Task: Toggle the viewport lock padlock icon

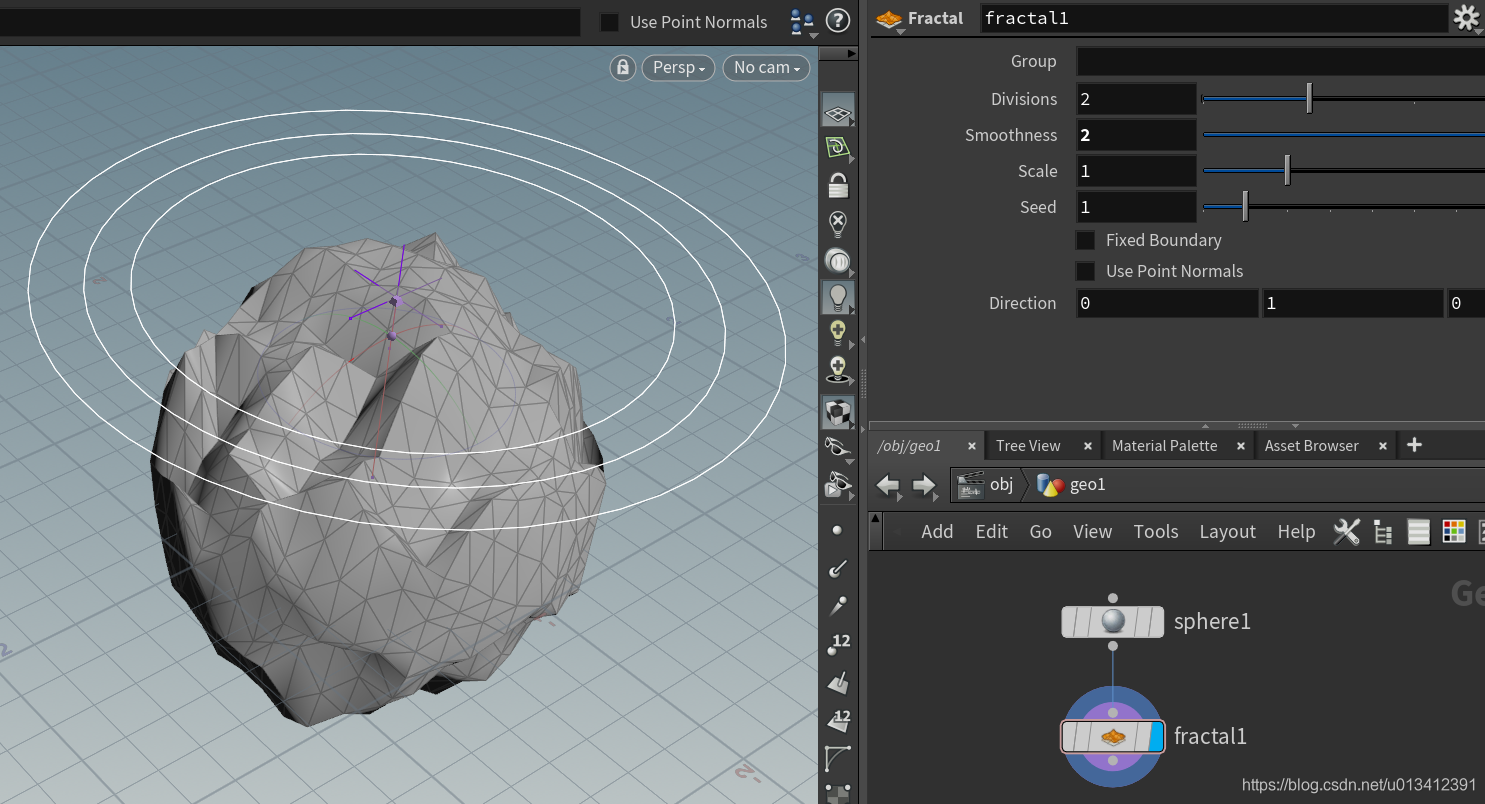Action: (x=838, y=185)
